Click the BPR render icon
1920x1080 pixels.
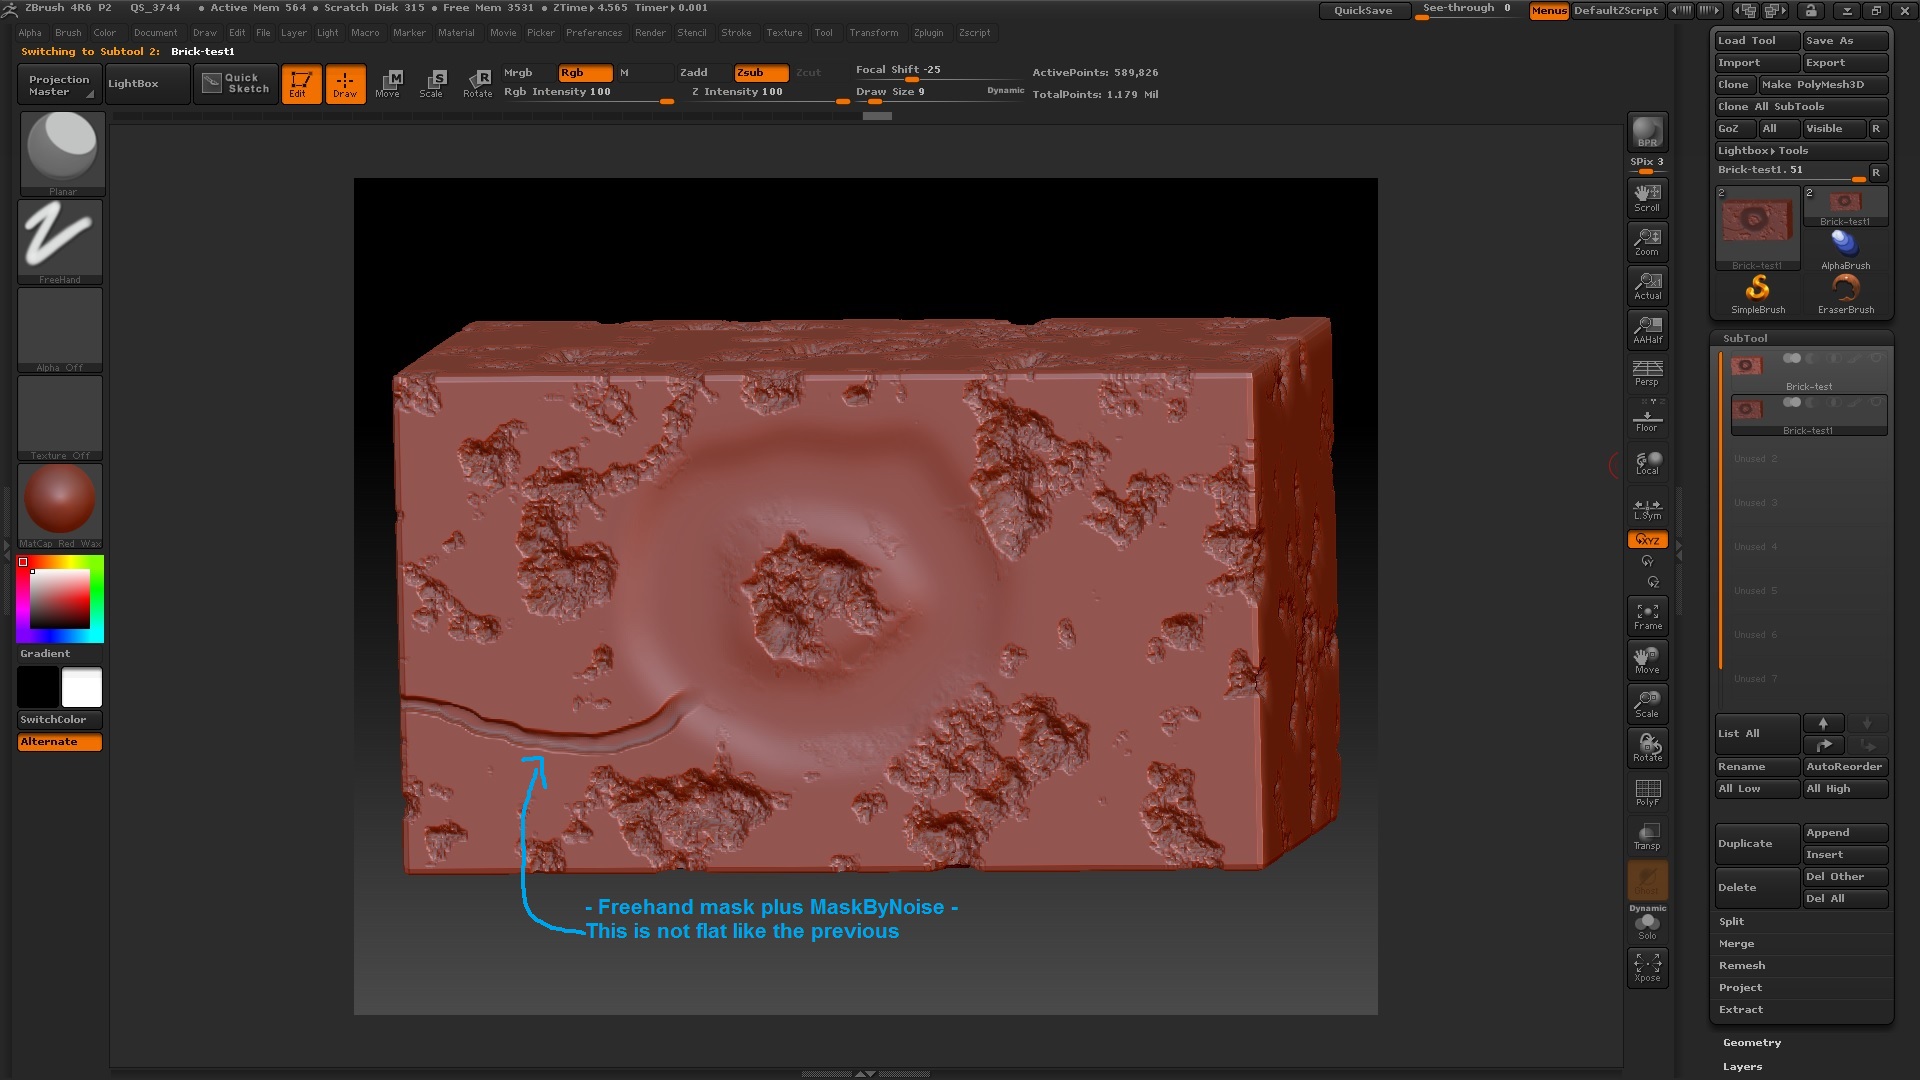tap(1647, 132)
